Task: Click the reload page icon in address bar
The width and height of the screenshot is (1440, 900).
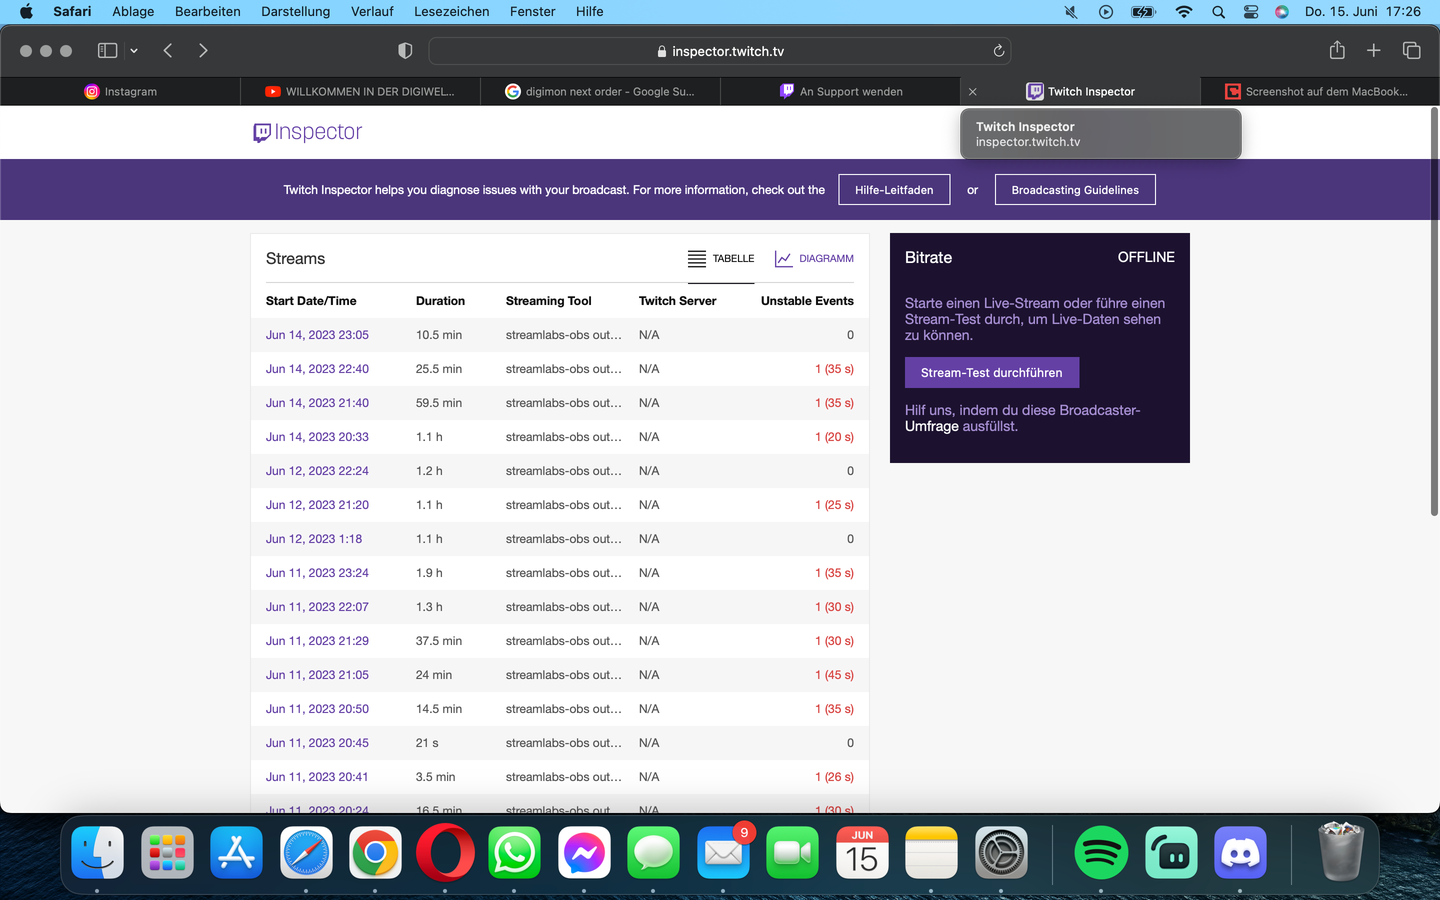Action: pyautogui.click(x=998, y=51)
